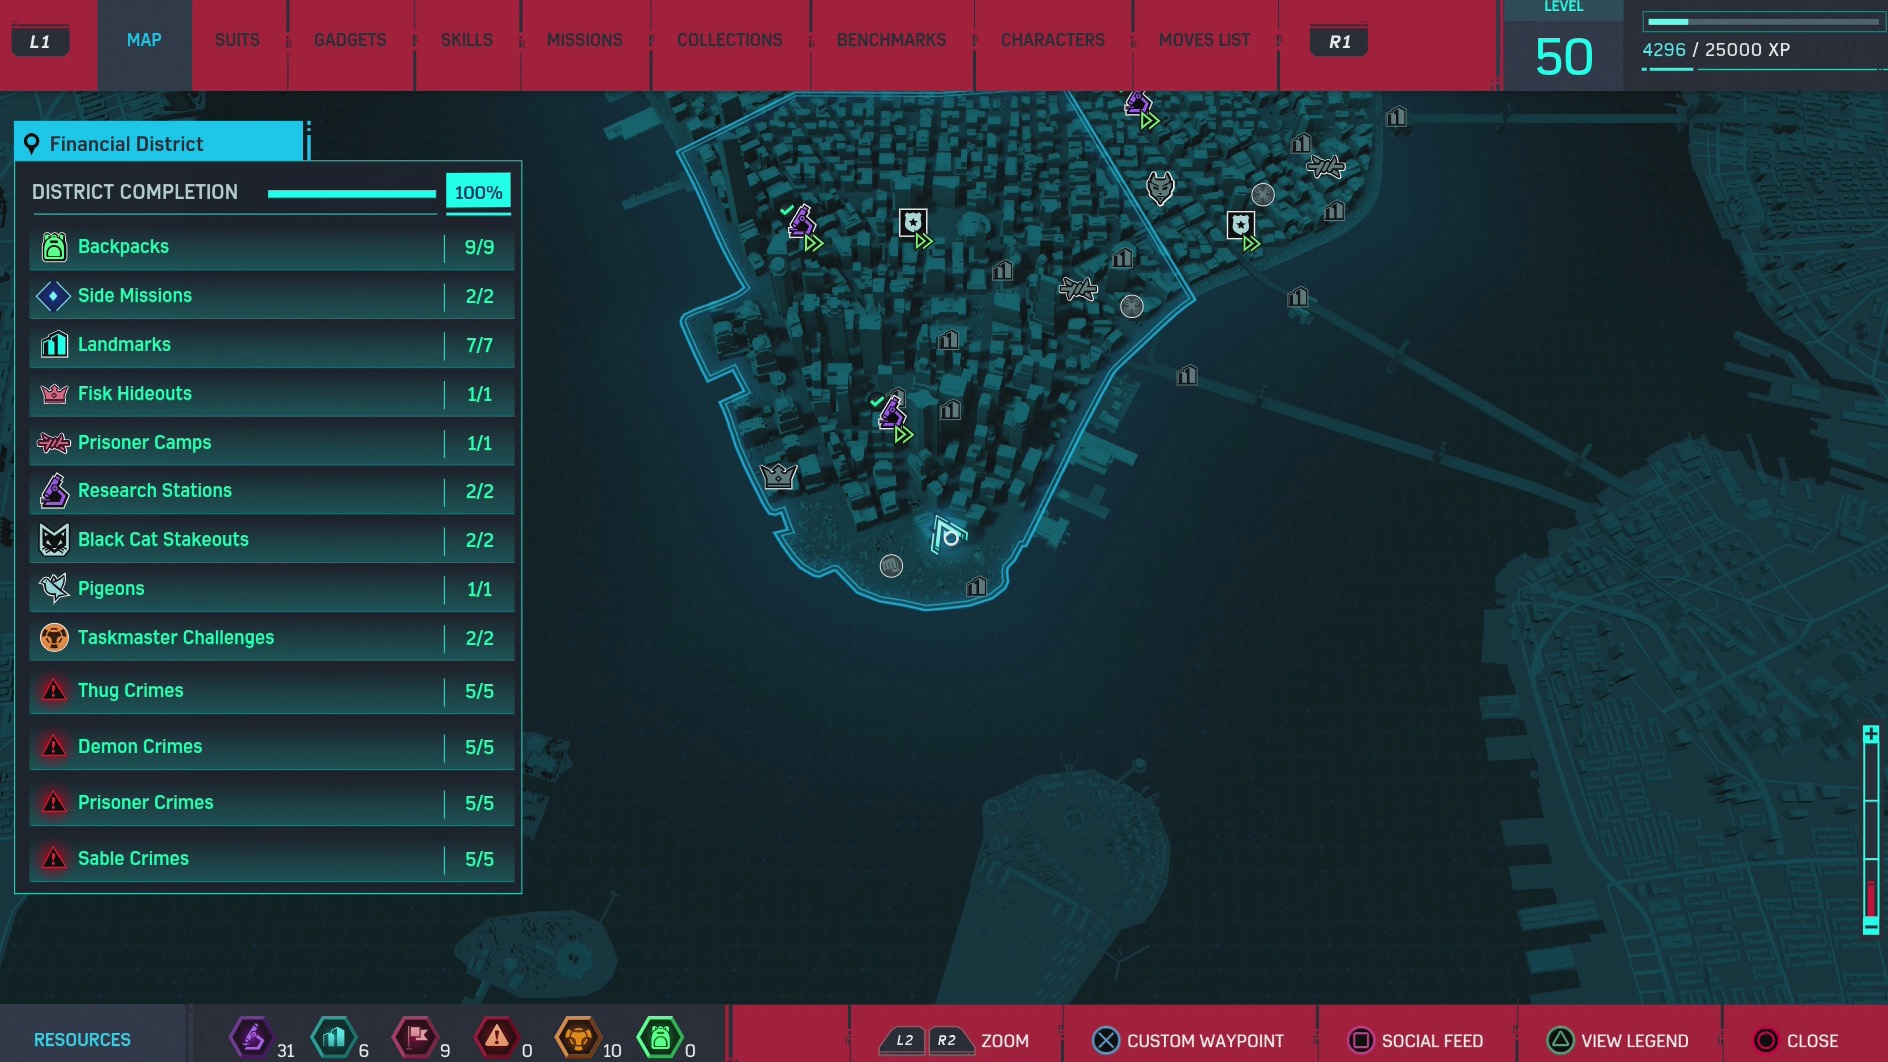
Task: Click the Taskmaster Challenges icon in list
Action: coord(54,637)
